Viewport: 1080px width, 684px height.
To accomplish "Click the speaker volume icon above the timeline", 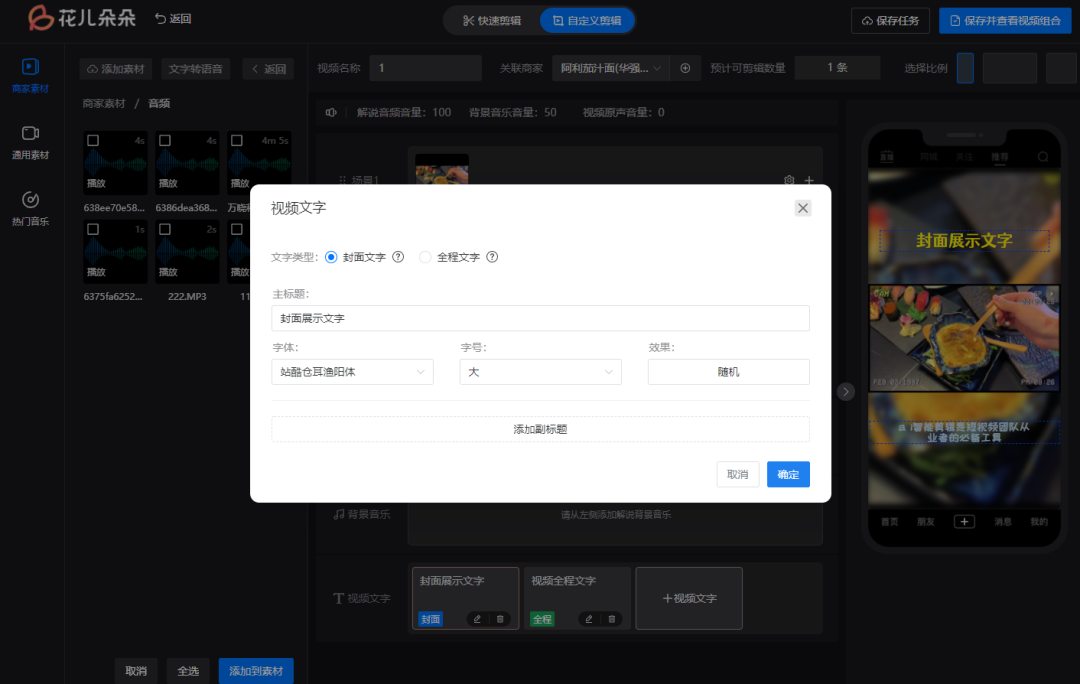I will point(331,112).
